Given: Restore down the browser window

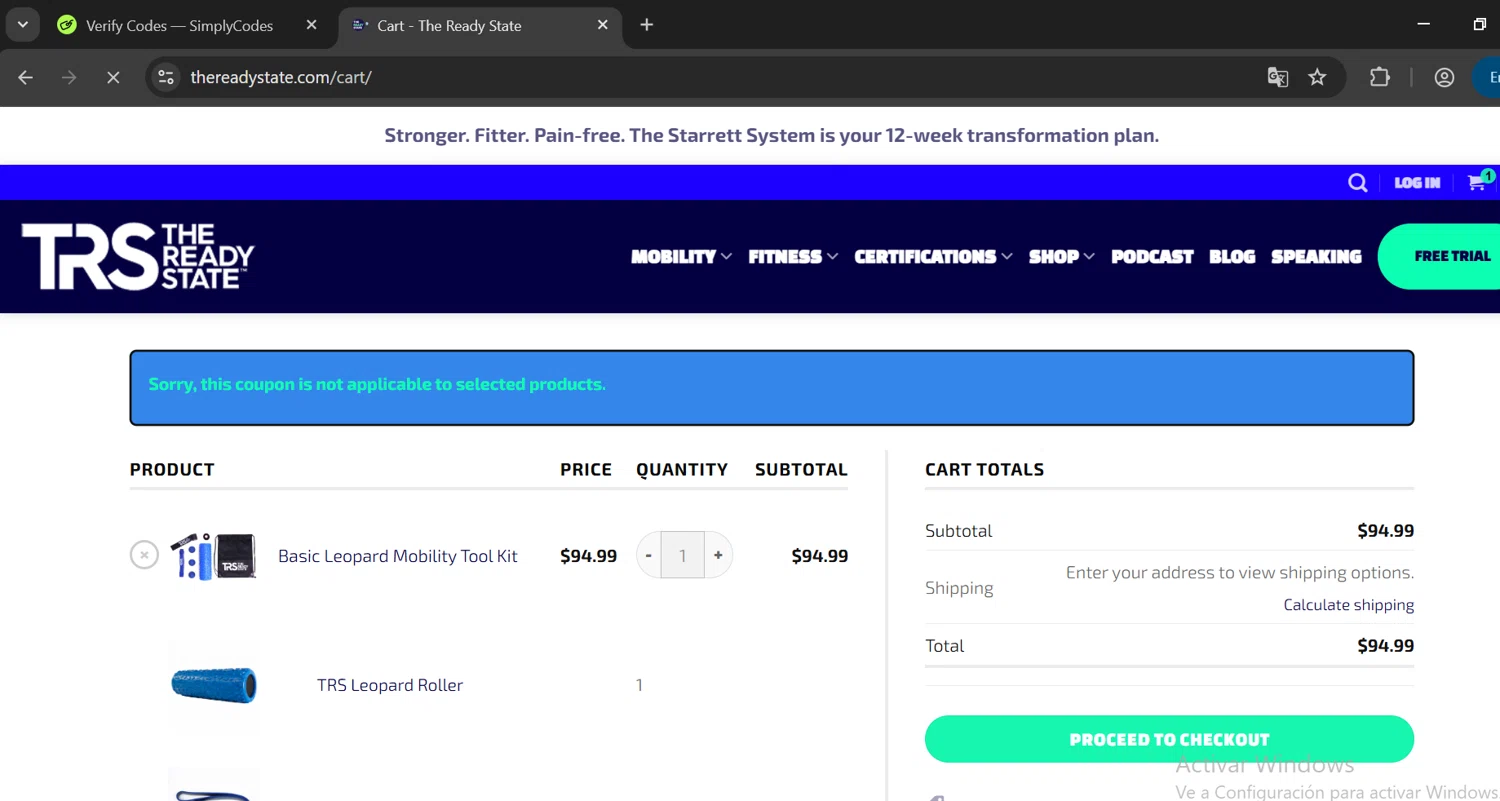Looking at the screenshot, I should pyautogui.click(x=1479, y=24).
